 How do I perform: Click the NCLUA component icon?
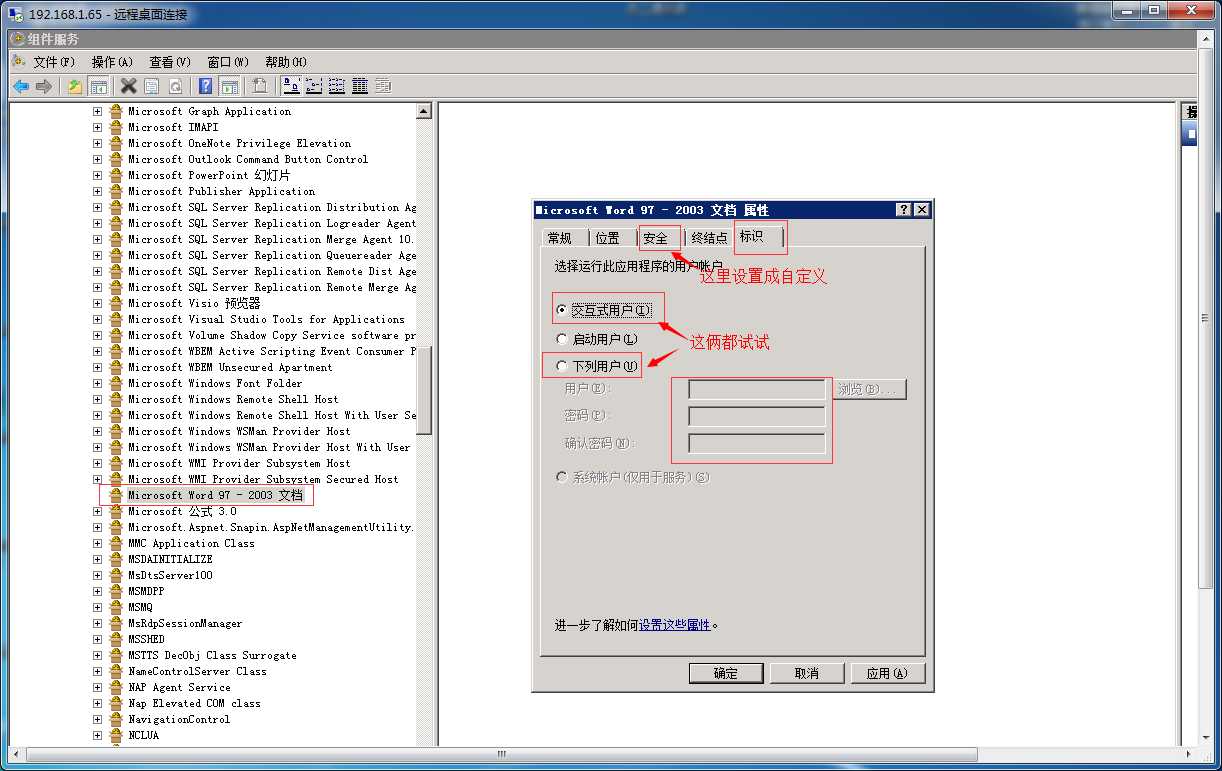[x=116, y=735]
